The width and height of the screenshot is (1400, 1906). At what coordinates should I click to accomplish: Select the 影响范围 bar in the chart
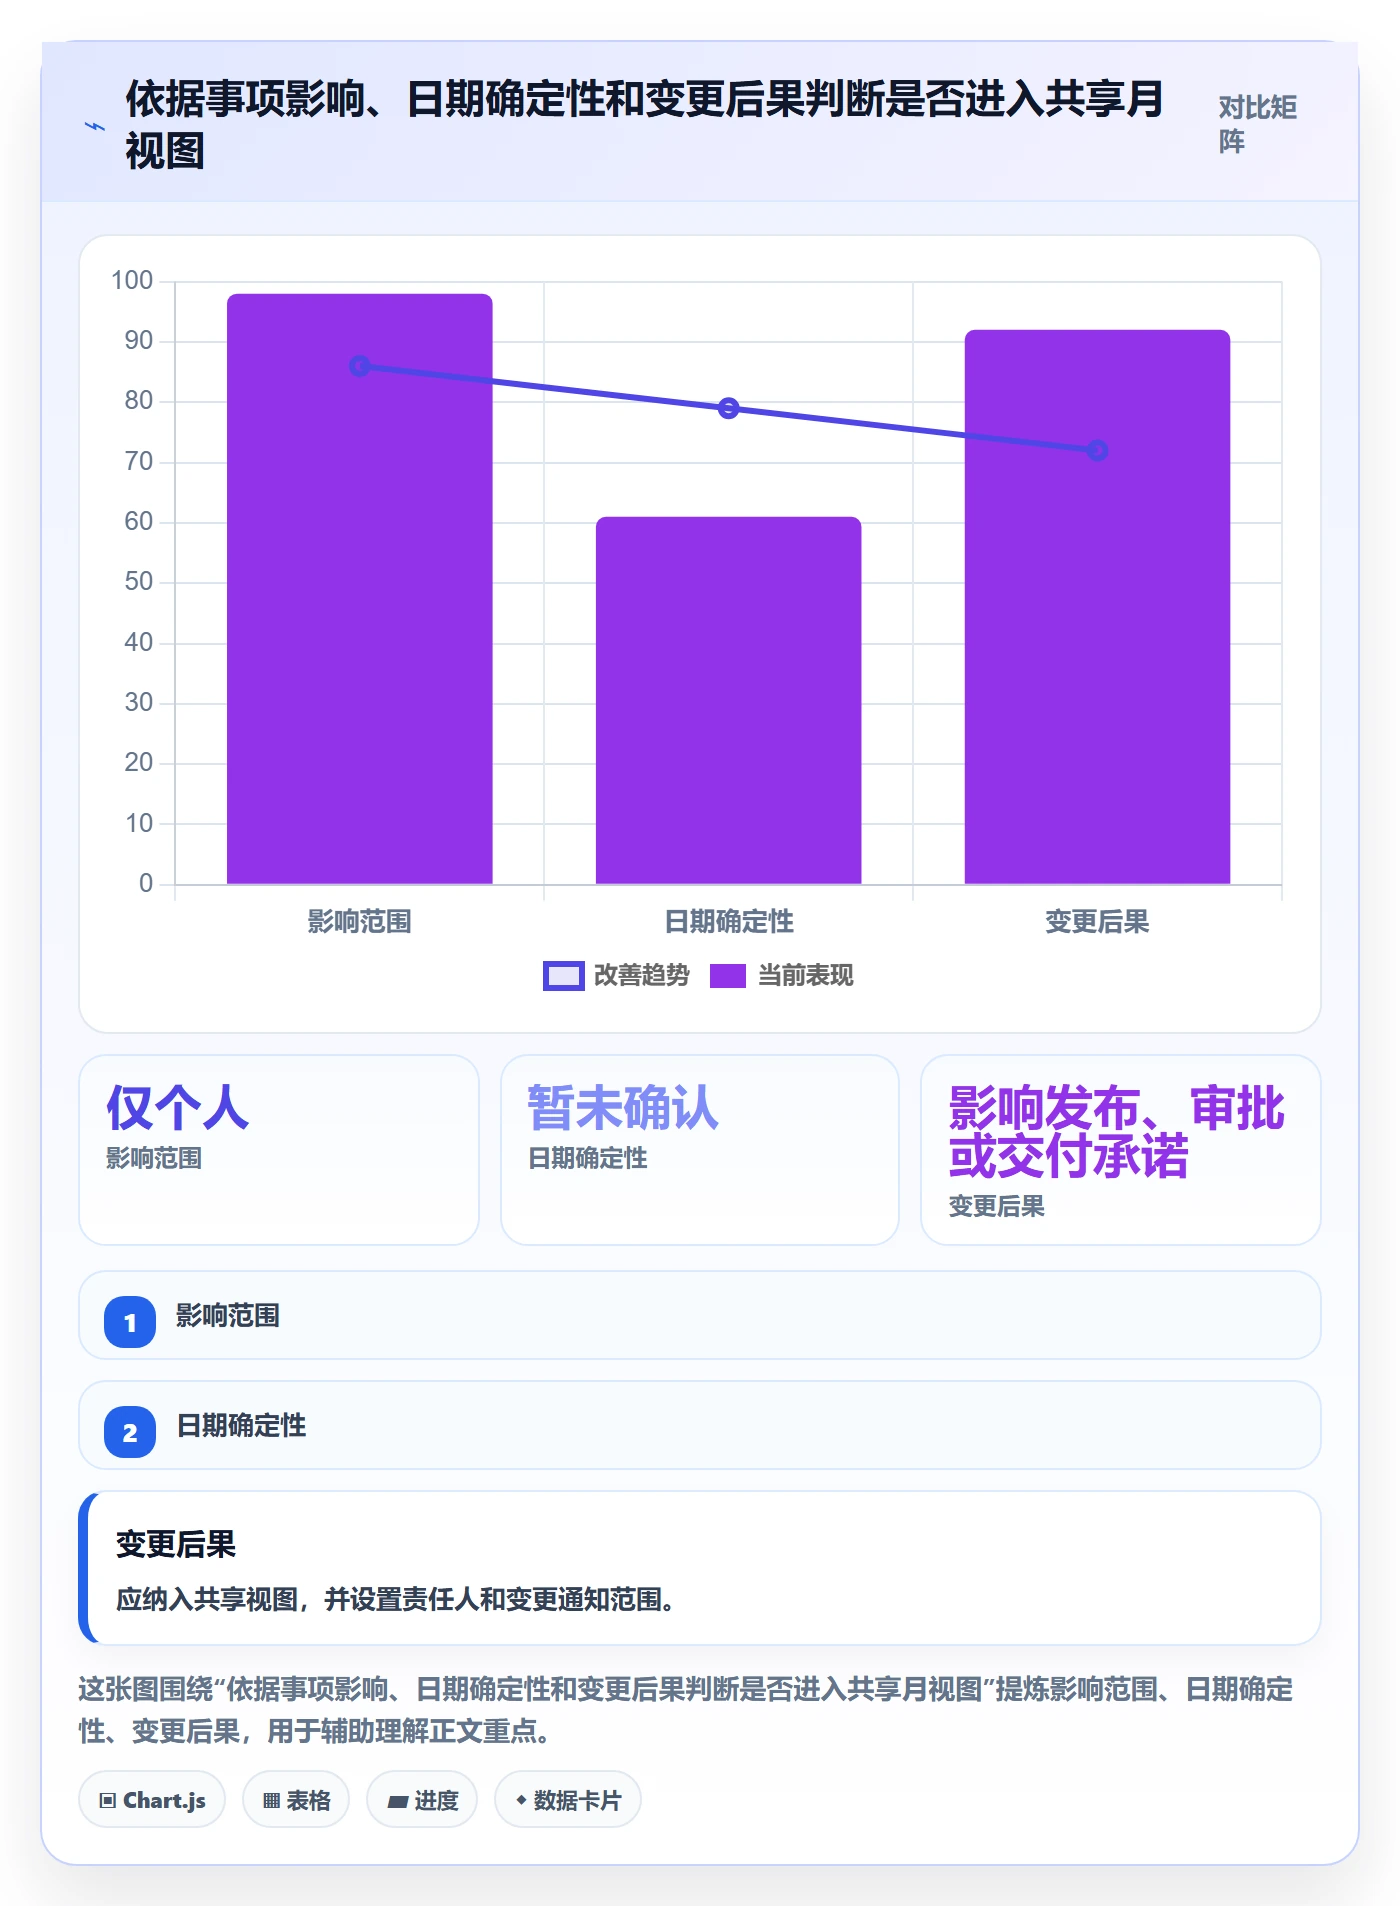pos(360,589)
